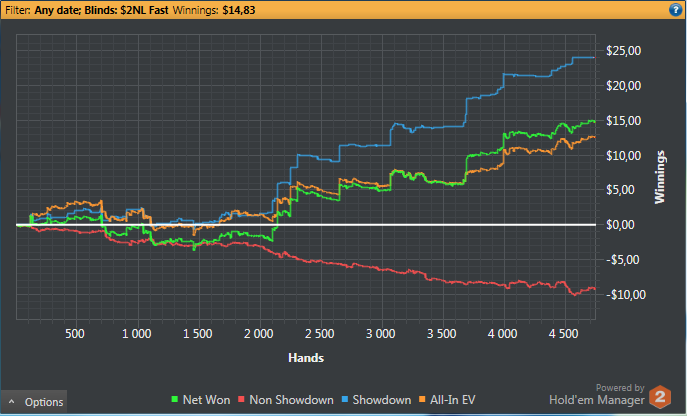Expand the Options panel
687x416 pixels.
34,402
